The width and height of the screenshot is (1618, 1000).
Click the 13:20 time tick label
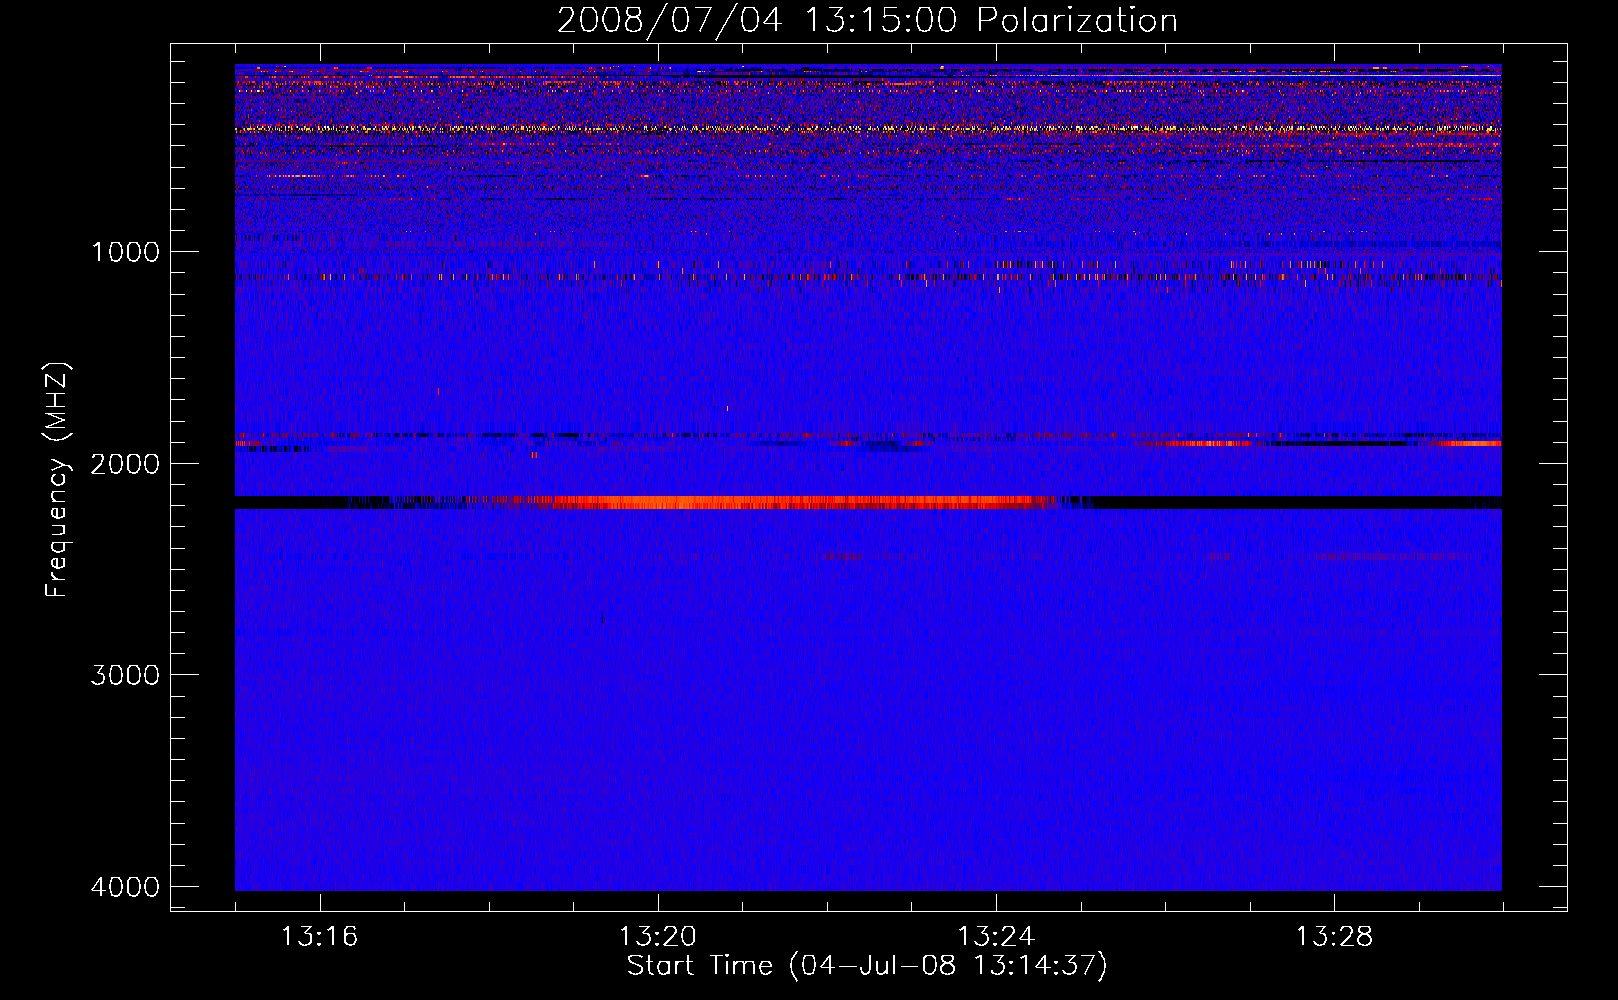(657, 937)
